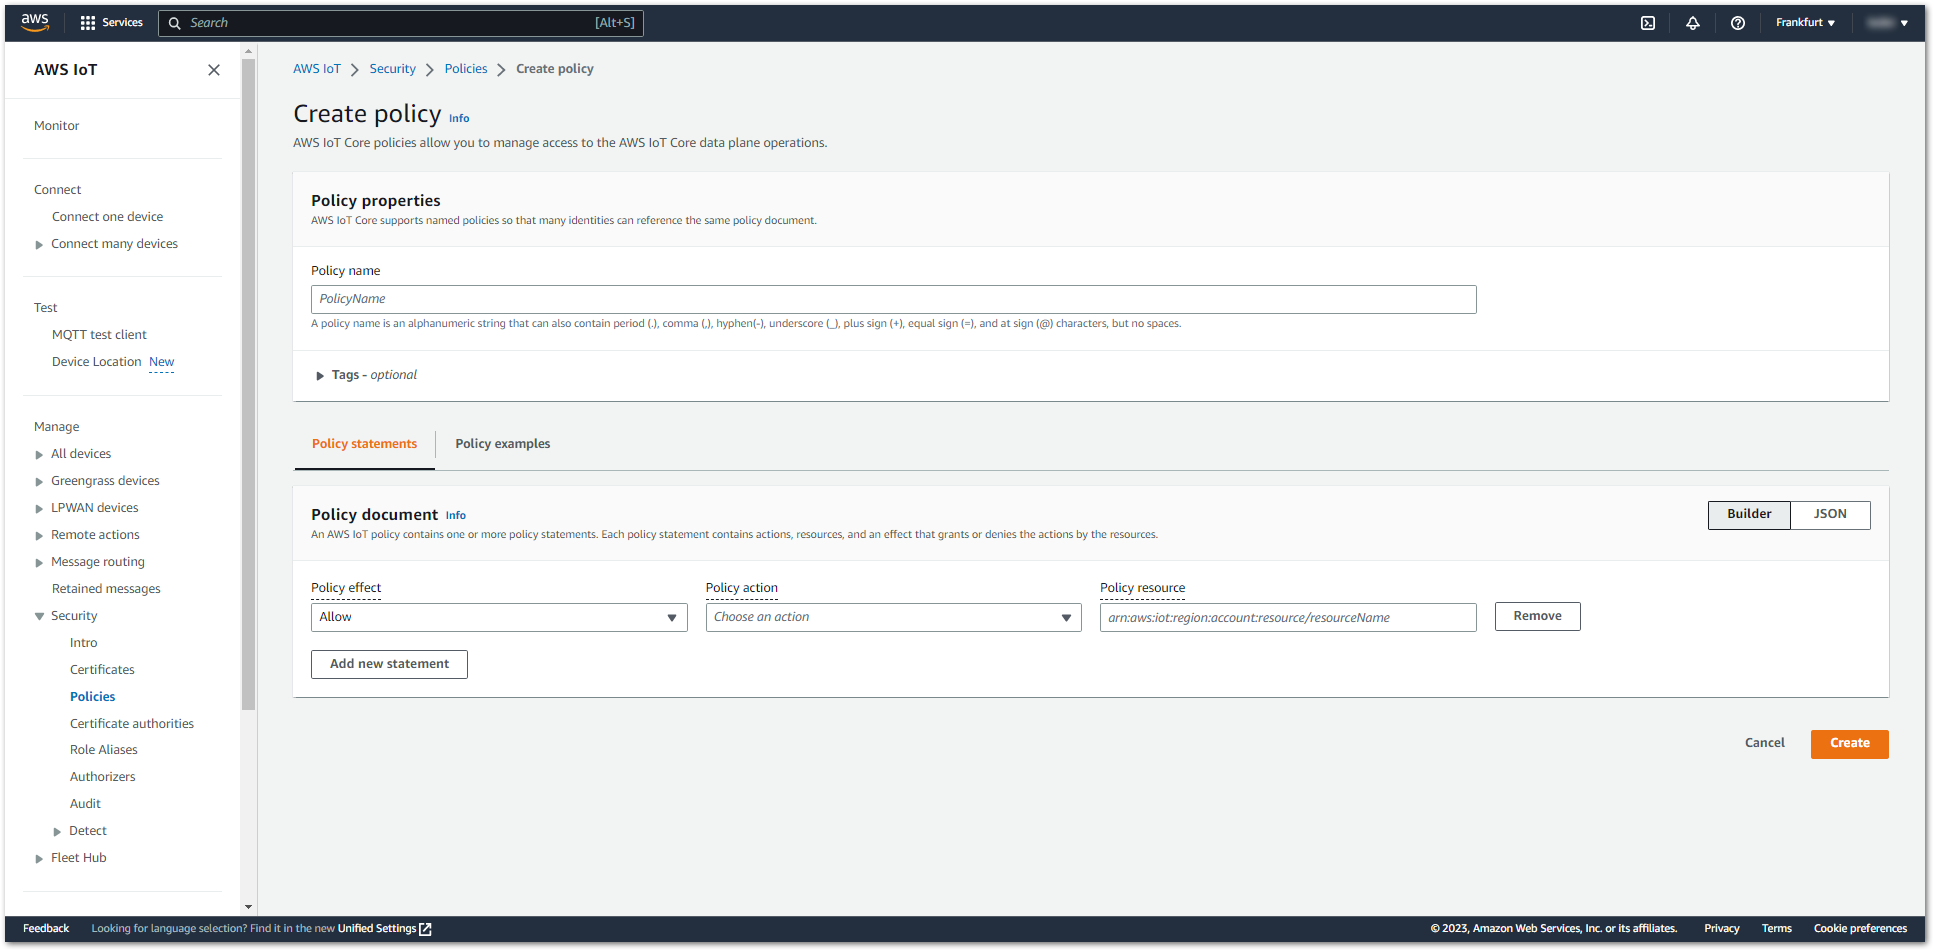Expand the Detect section

[x=57, y=832]
